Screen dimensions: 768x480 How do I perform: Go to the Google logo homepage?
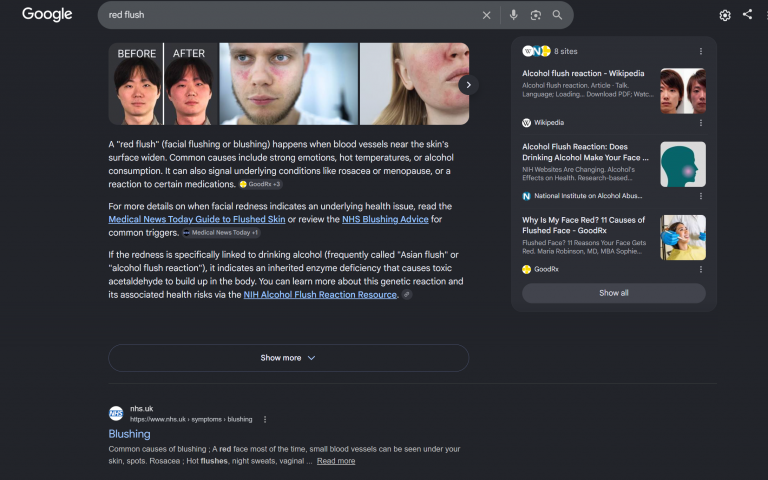pos(47,14)
